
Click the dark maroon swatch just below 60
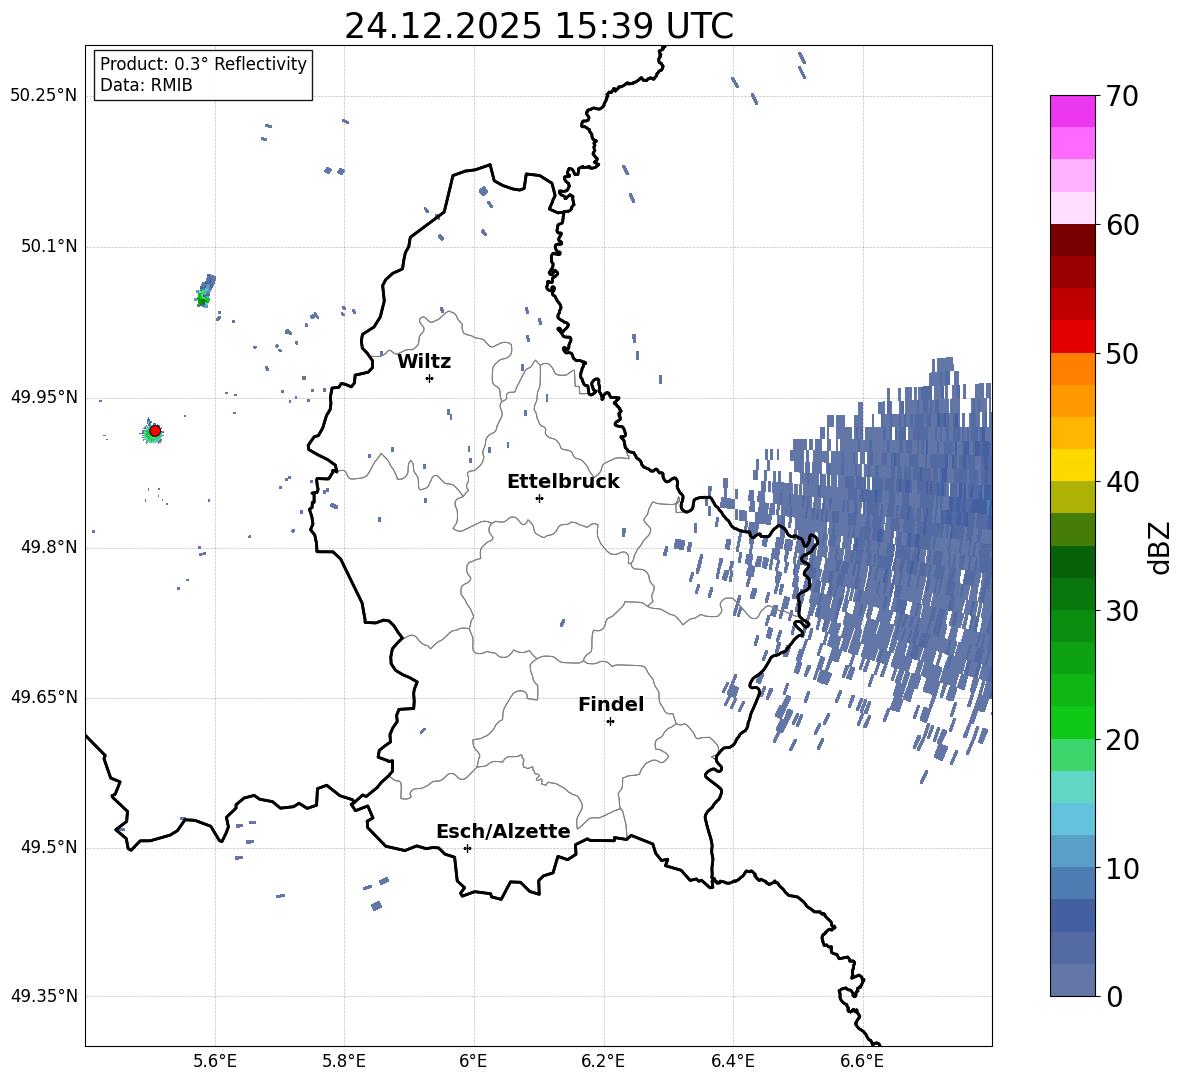pyautogui.click(x=1073, y=240)
